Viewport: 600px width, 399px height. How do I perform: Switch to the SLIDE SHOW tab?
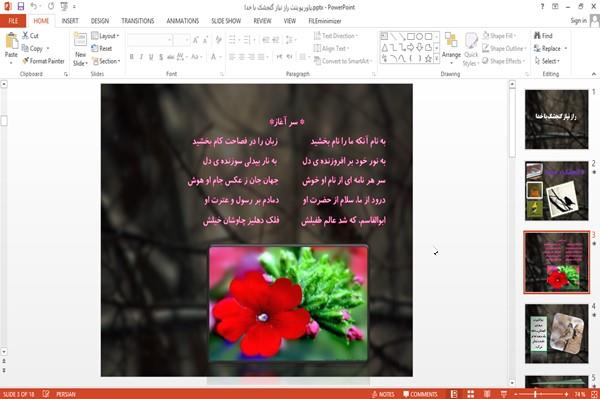[x=226, y=21]
